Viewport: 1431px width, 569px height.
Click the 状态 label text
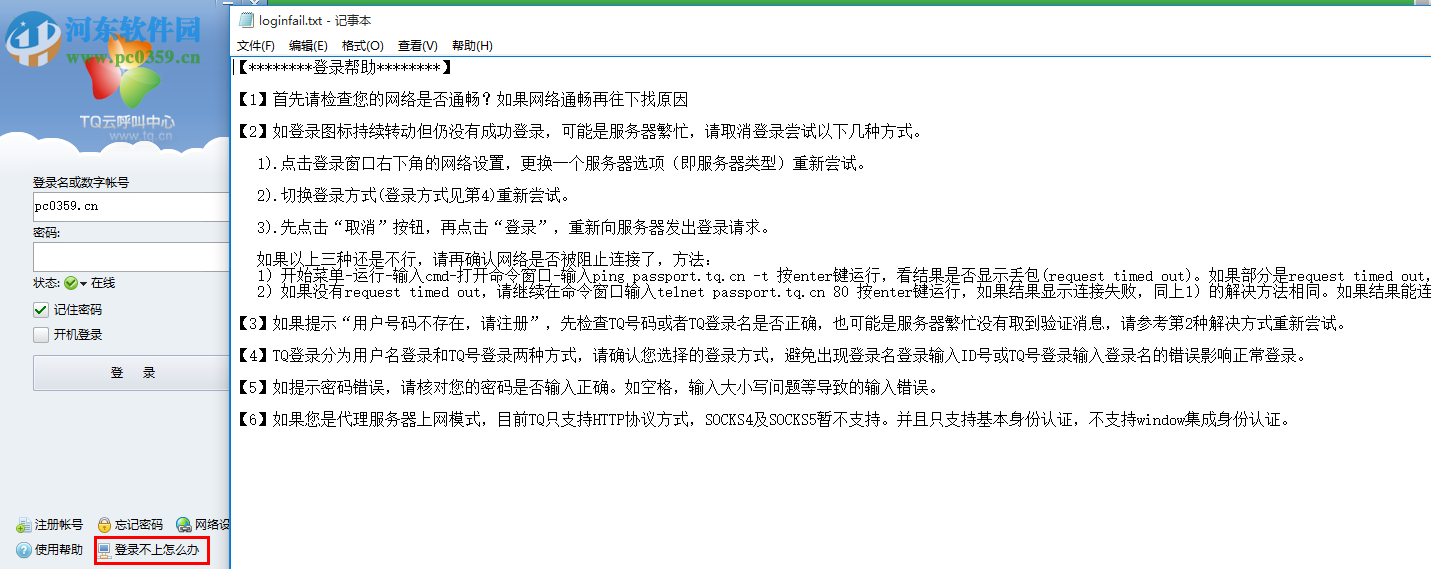(47, 284)
